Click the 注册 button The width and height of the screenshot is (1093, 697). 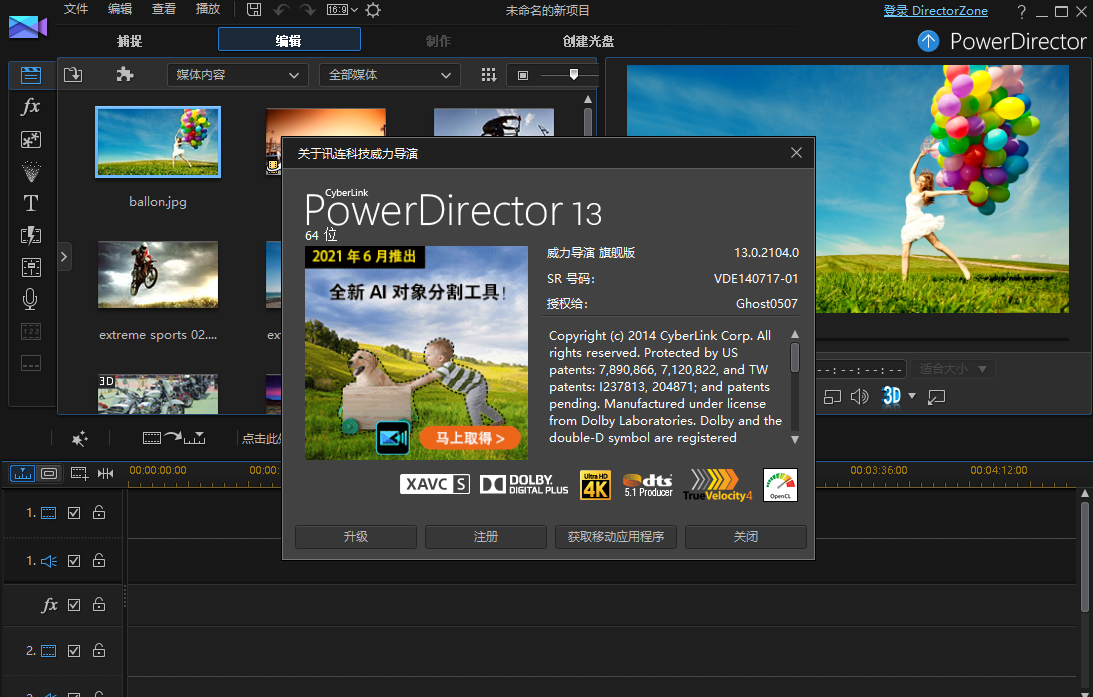click(x=486, y=537)
